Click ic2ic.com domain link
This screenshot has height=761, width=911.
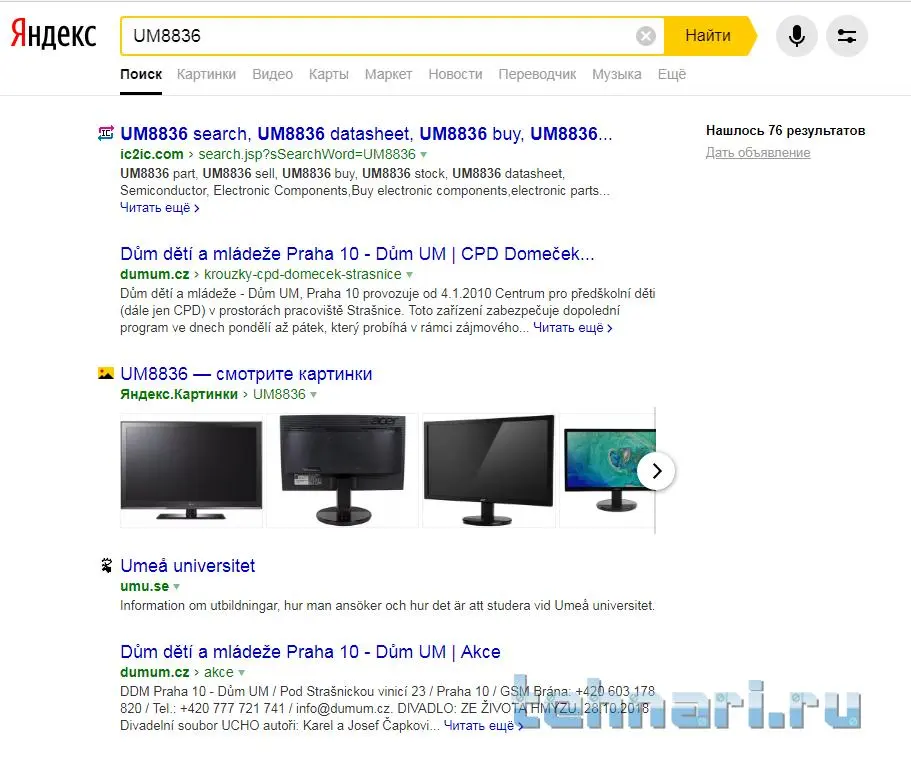pyautogui.click(x=152, y=154)
